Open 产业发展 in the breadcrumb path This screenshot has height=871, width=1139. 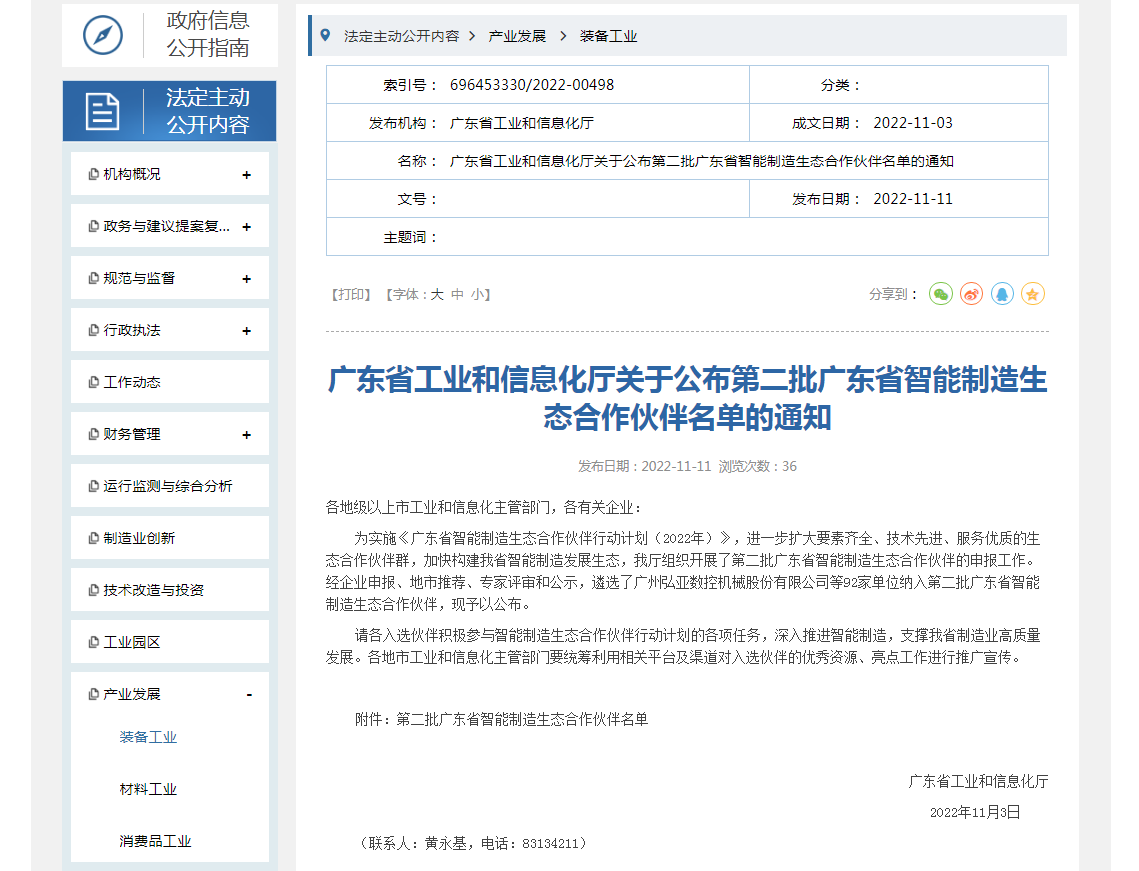[517, 36]
